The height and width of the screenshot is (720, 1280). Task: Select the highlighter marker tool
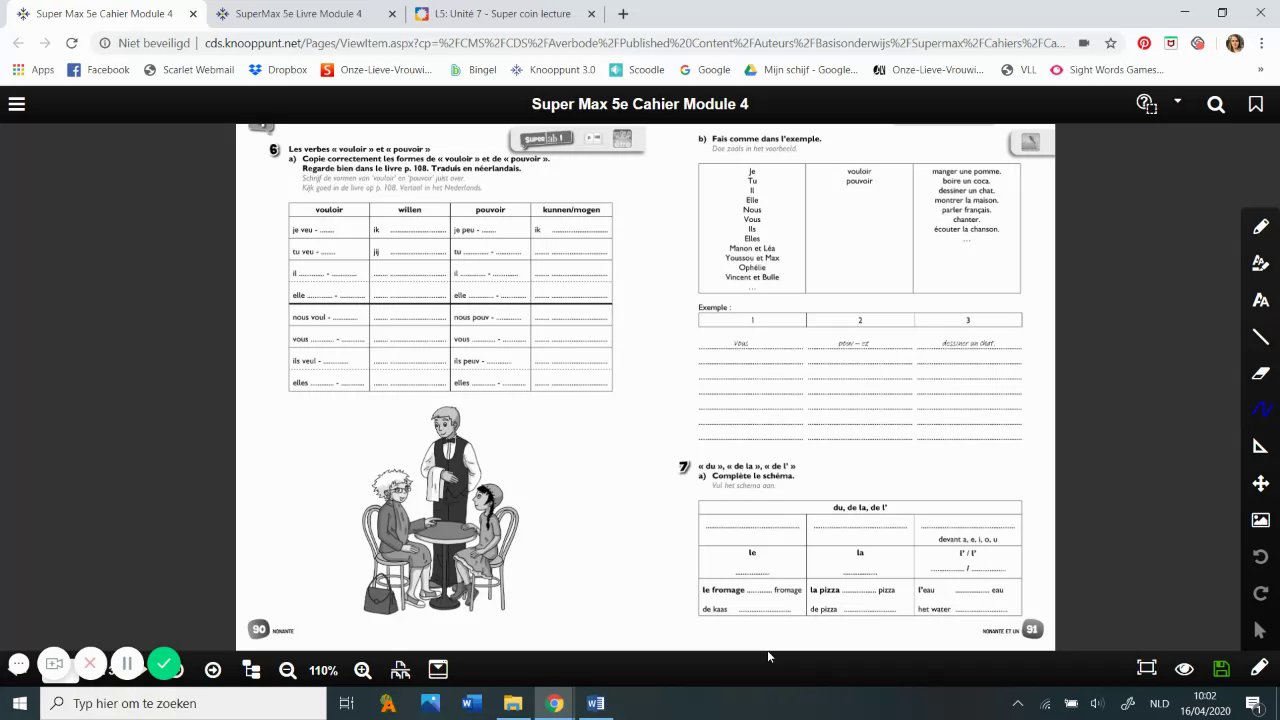(1261, 263)
